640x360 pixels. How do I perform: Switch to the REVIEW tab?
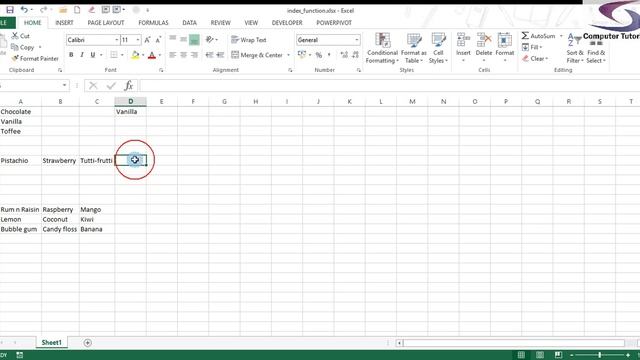221,23
